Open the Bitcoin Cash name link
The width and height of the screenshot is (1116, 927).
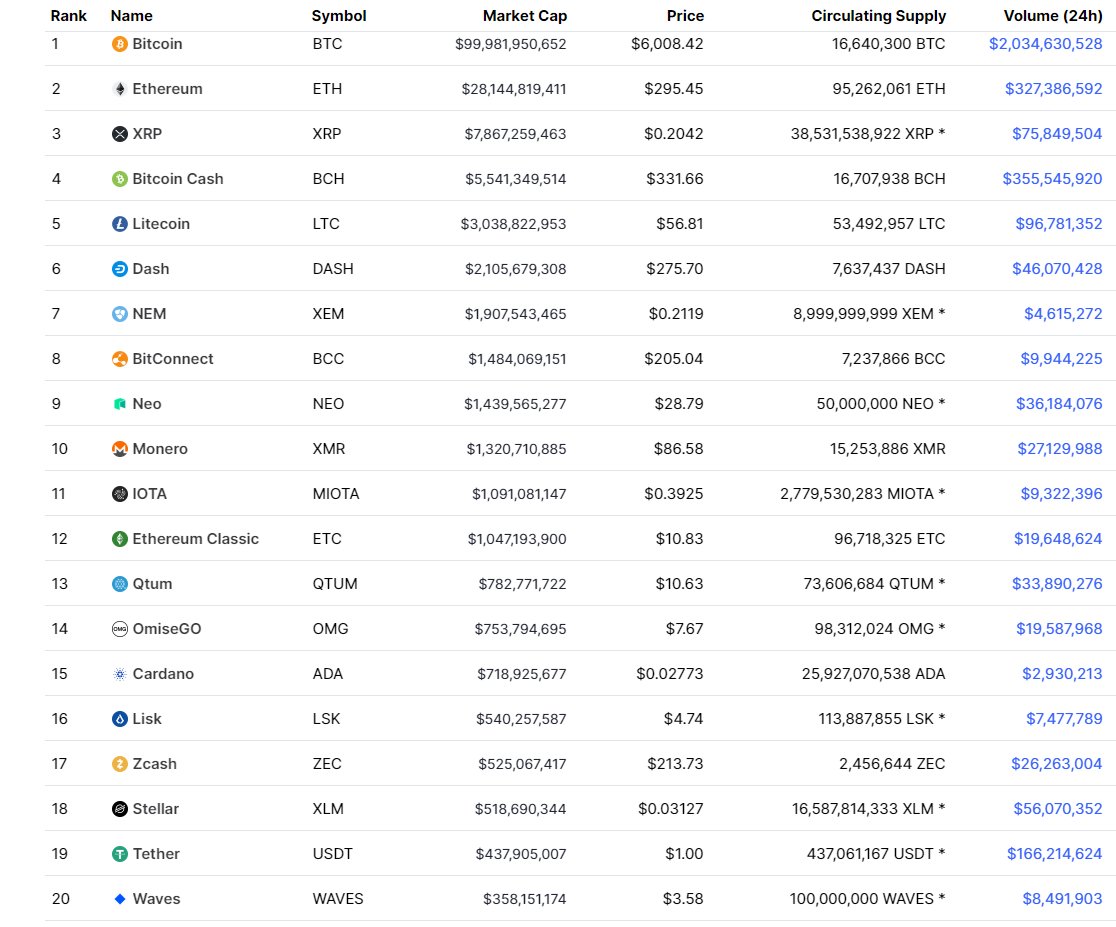point(178,179)
